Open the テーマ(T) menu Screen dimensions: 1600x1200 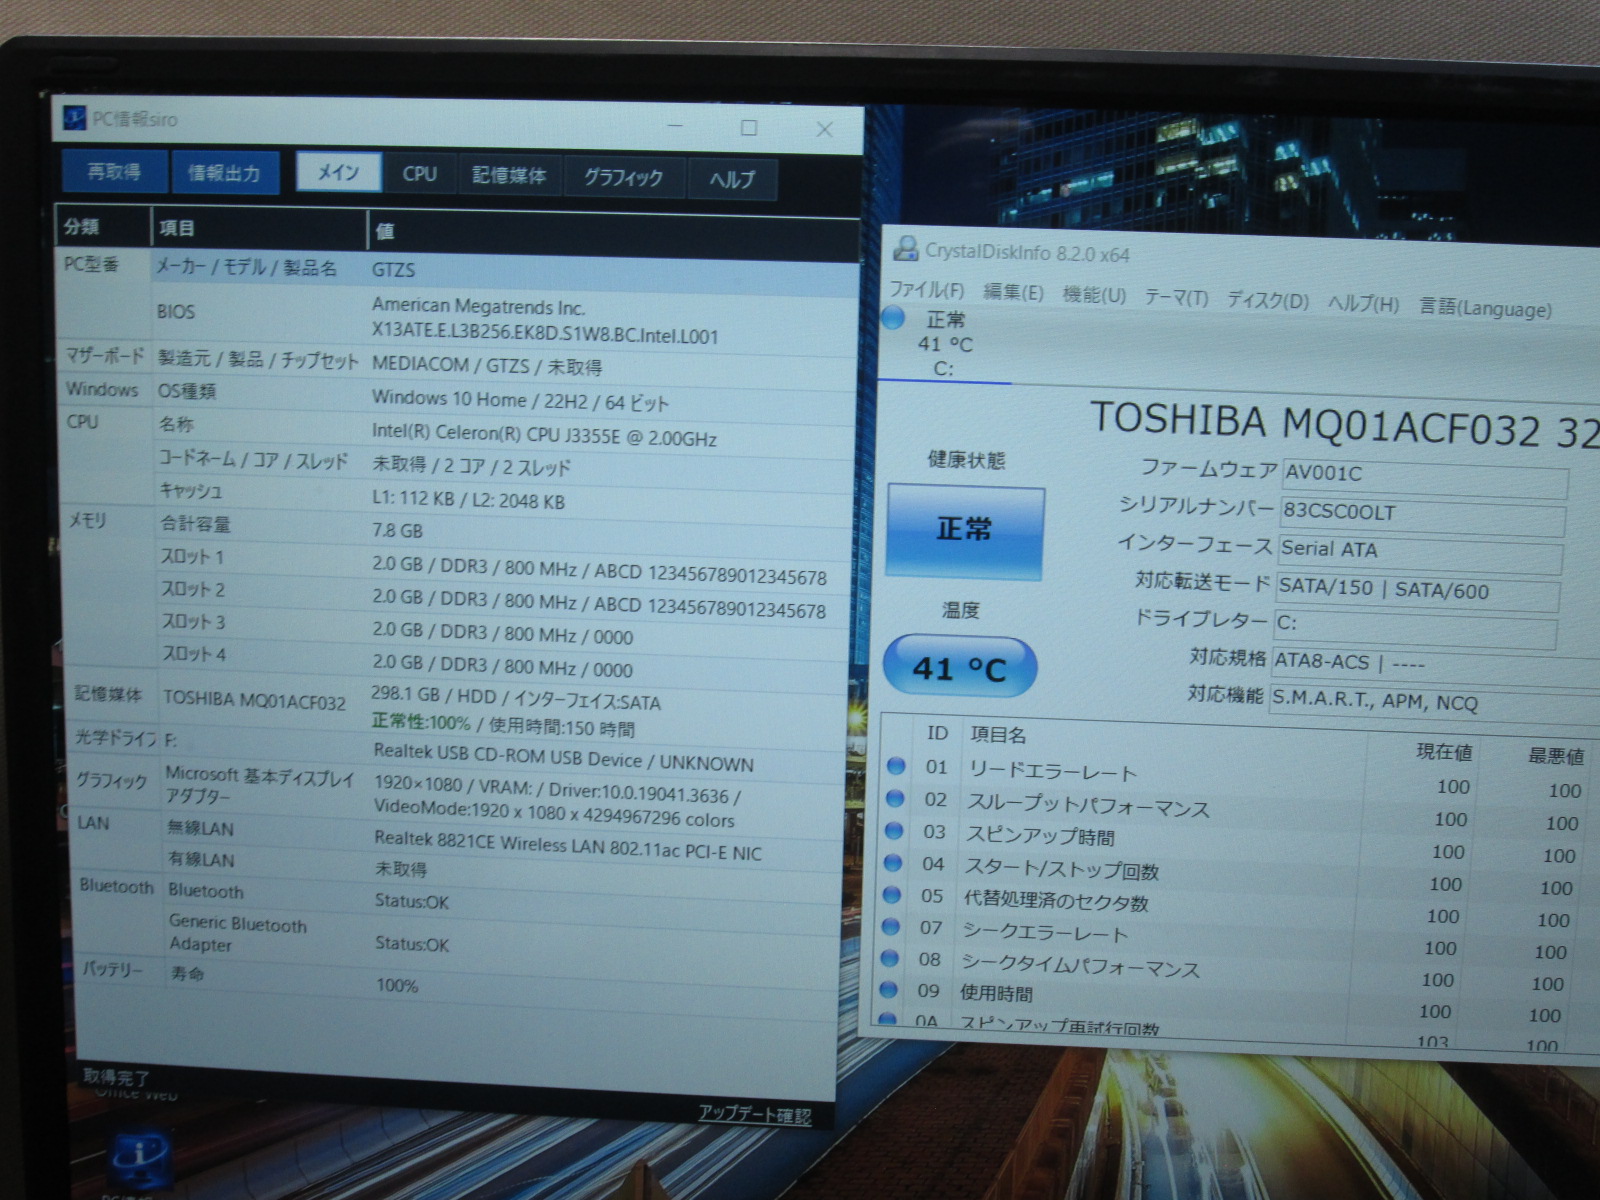(1176, 298)
